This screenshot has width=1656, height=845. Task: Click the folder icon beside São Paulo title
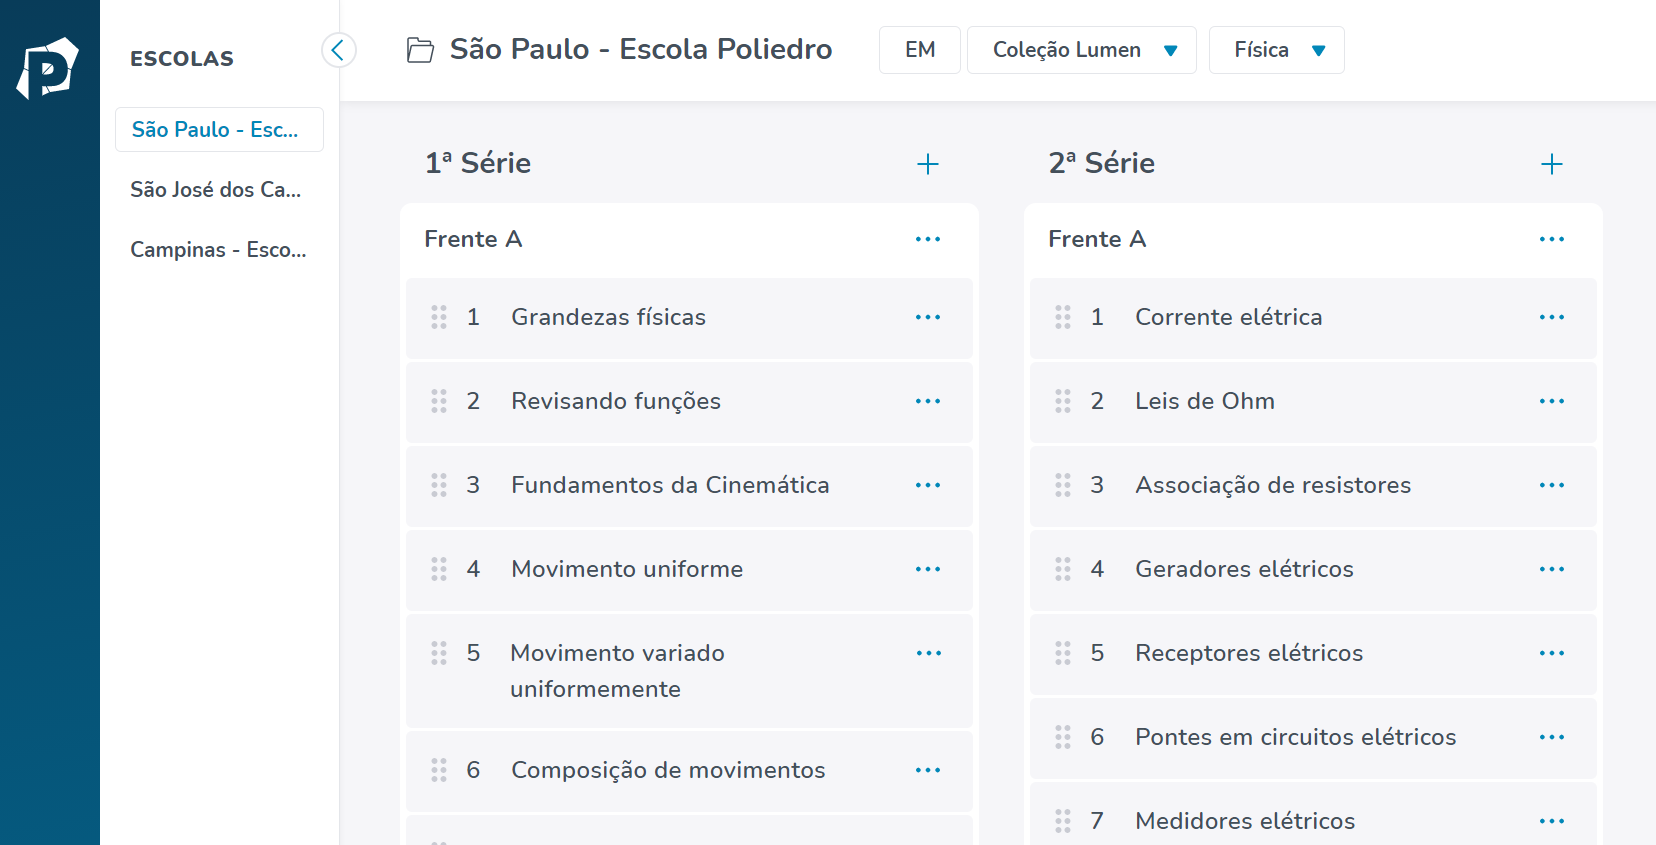pyautogui.click(x=421, y=50)
